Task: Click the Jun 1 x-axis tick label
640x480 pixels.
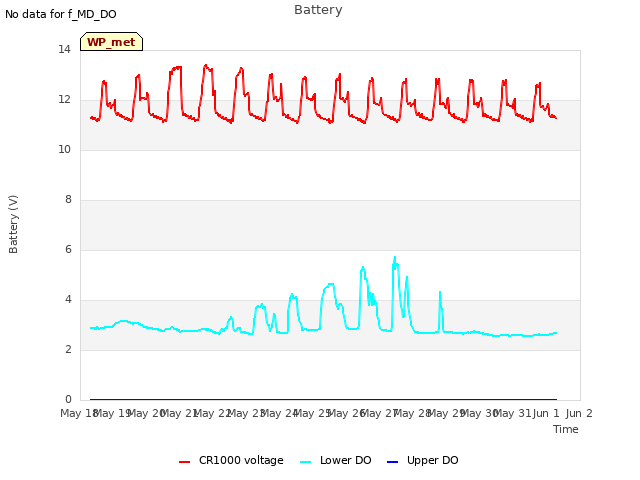Action: point(546,413)
